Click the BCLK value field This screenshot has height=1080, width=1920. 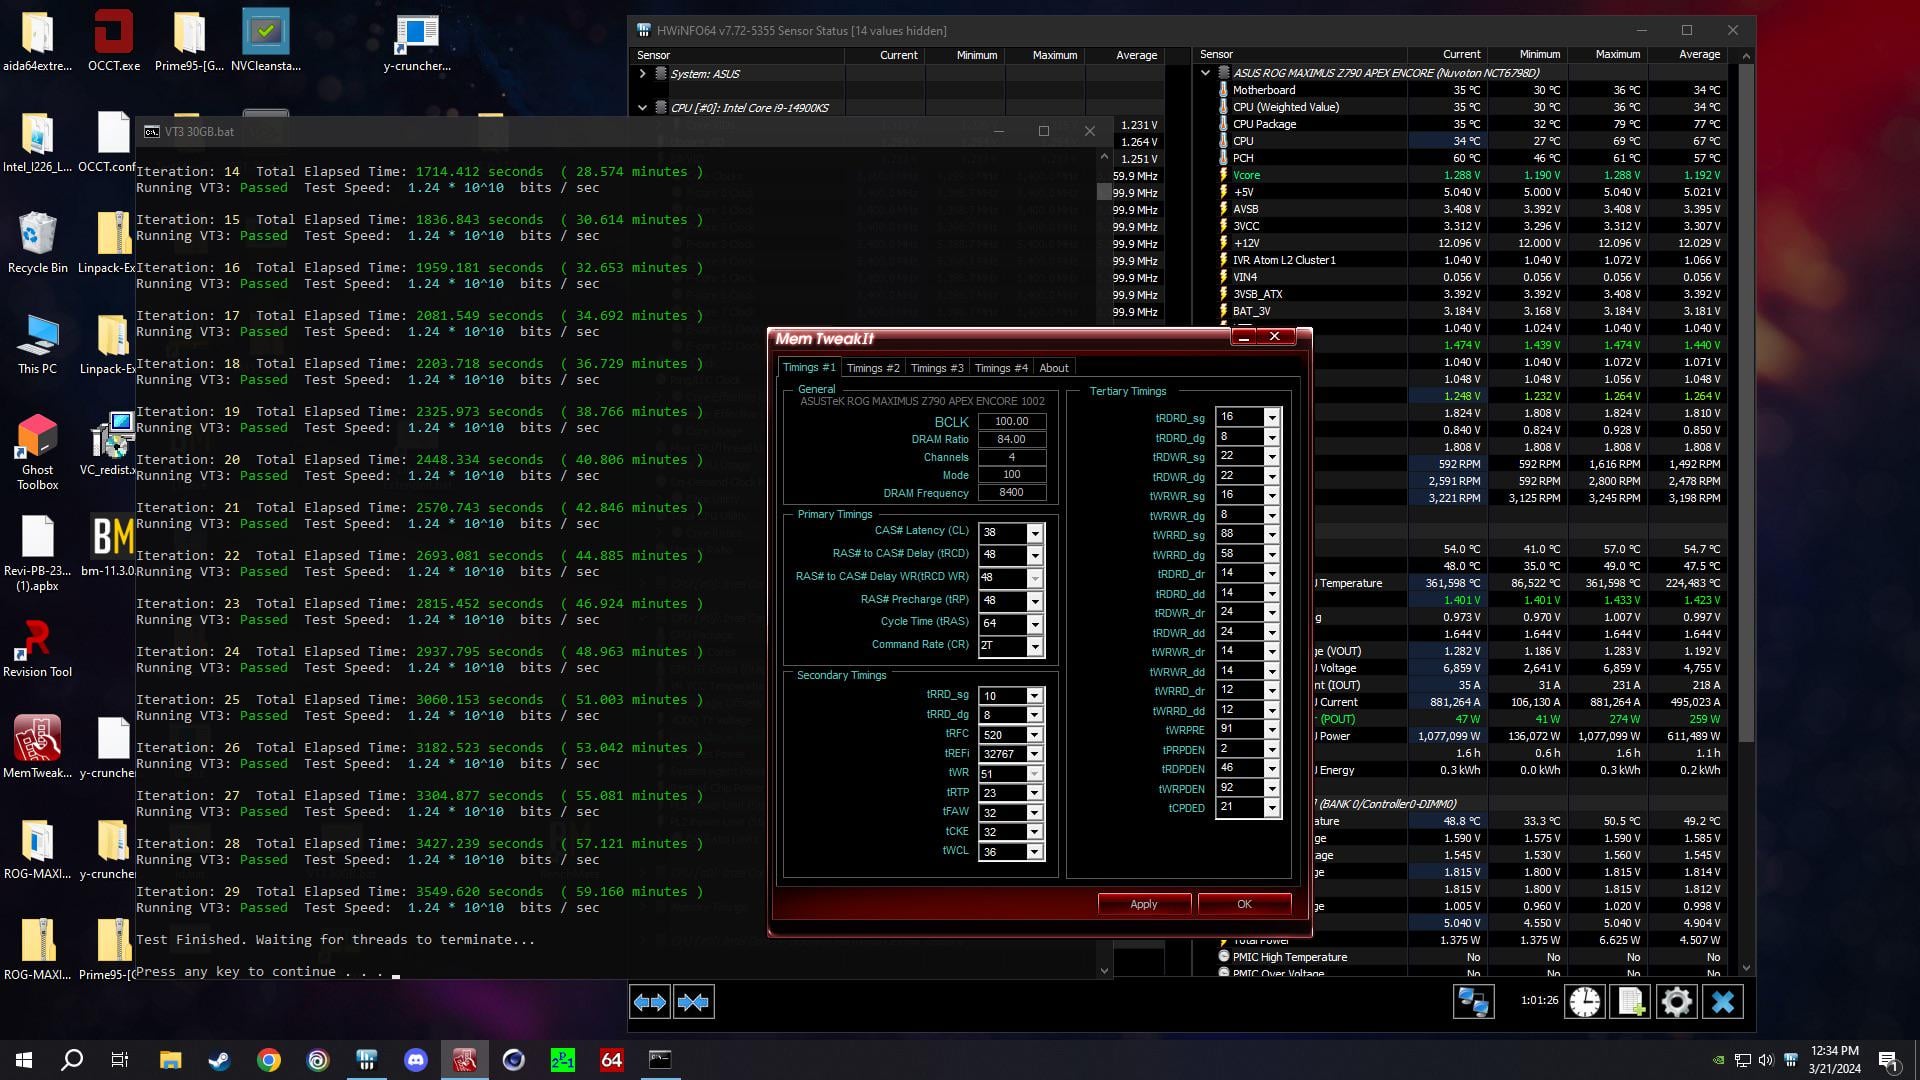coord(1011,422)
